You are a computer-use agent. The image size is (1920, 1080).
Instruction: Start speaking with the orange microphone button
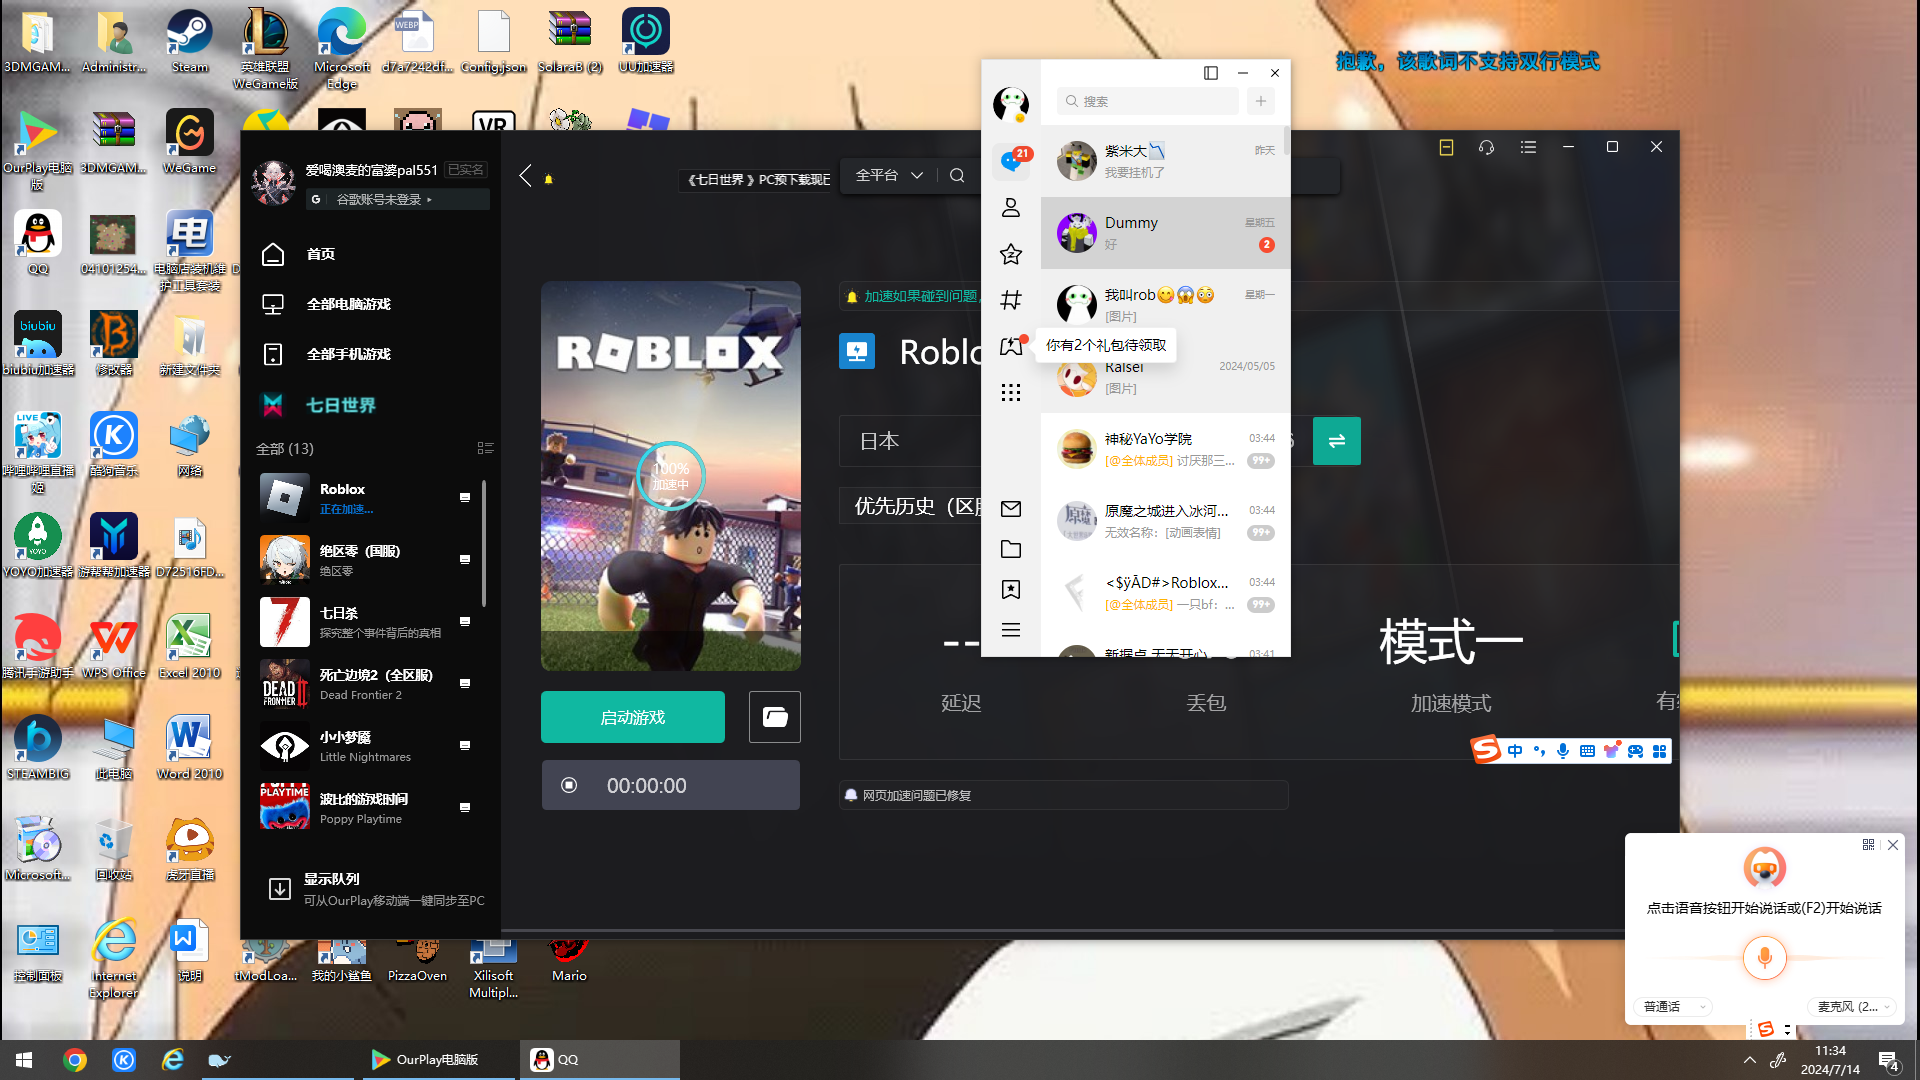[x=1765, y=958]
